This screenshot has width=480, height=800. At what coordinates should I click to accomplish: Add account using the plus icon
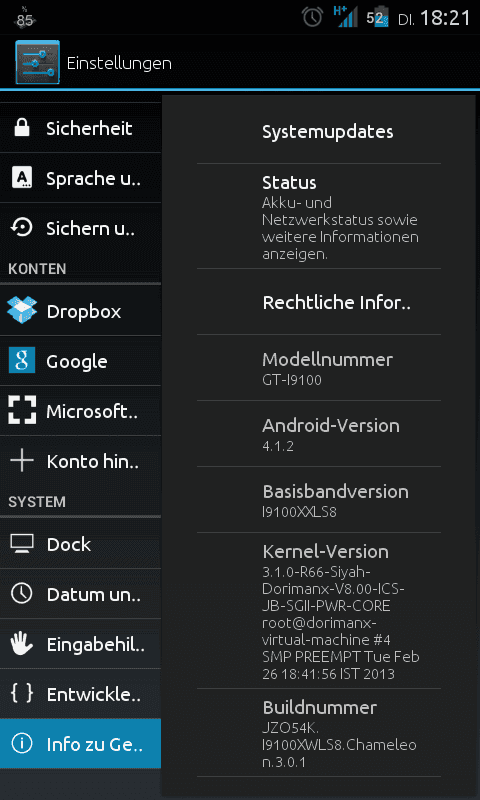click(22, 461)
